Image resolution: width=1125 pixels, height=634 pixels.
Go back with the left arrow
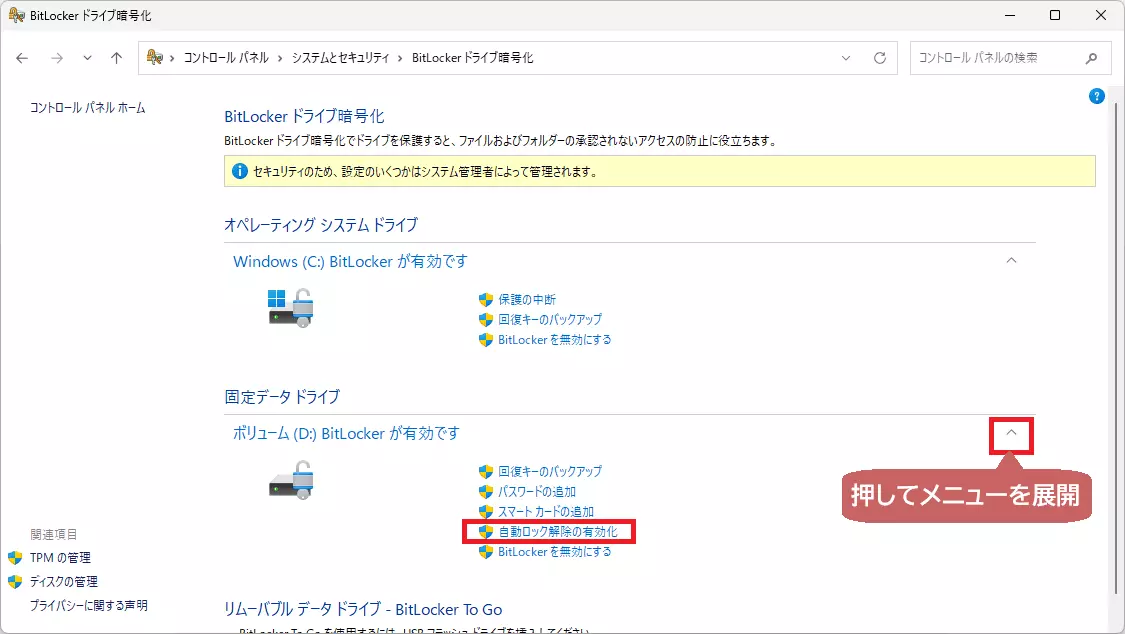coord(22,58)
